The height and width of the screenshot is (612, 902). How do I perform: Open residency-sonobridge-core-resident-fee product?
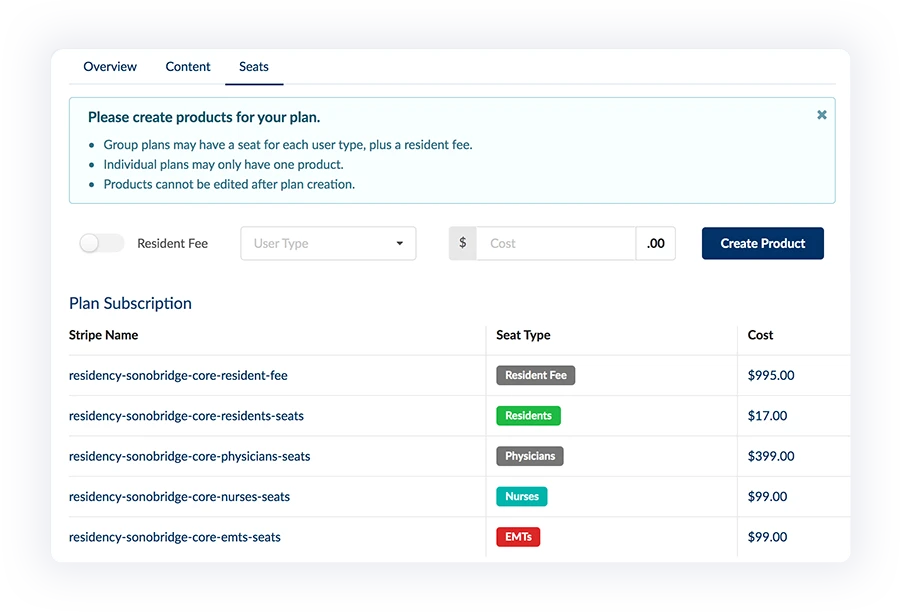(x=178, y=376)
